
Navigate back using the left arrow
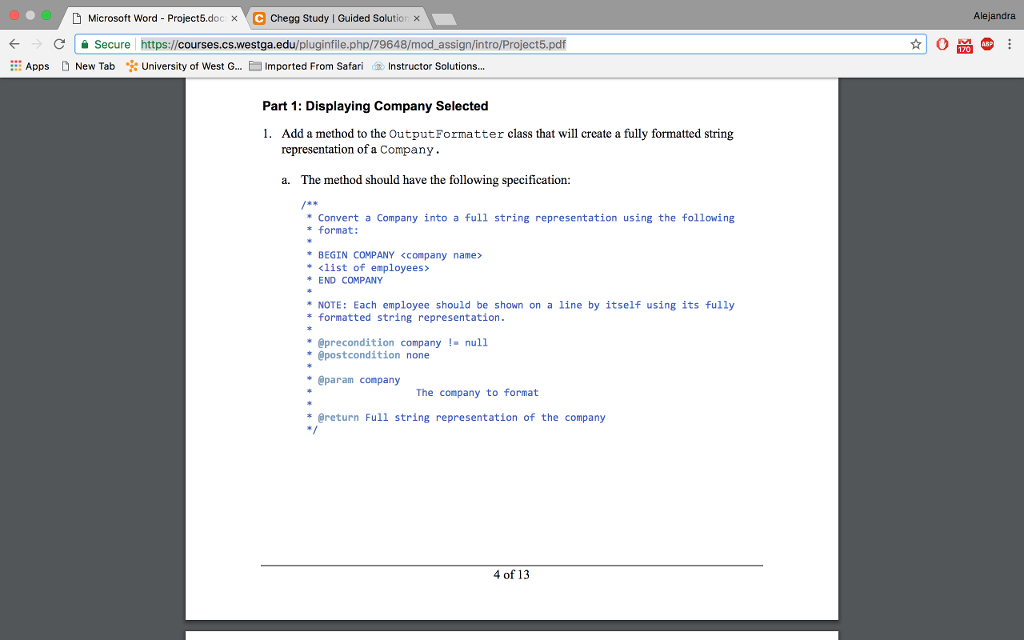pos(13,44)
